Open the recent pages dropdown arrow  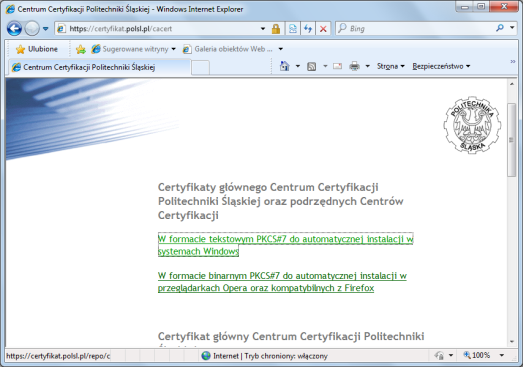(46, 29)
